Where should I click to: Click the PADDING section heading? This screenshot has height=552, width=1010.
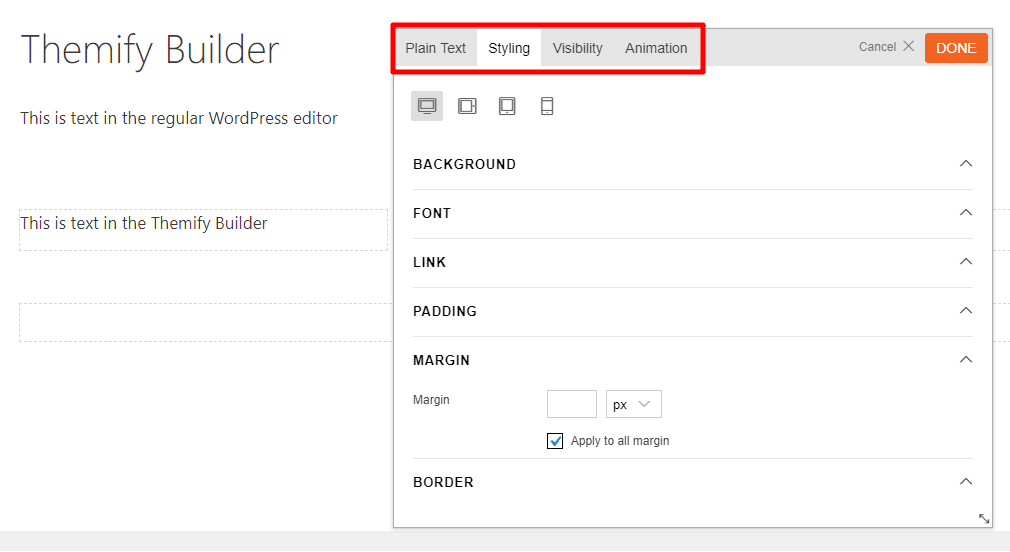[444, 311]
